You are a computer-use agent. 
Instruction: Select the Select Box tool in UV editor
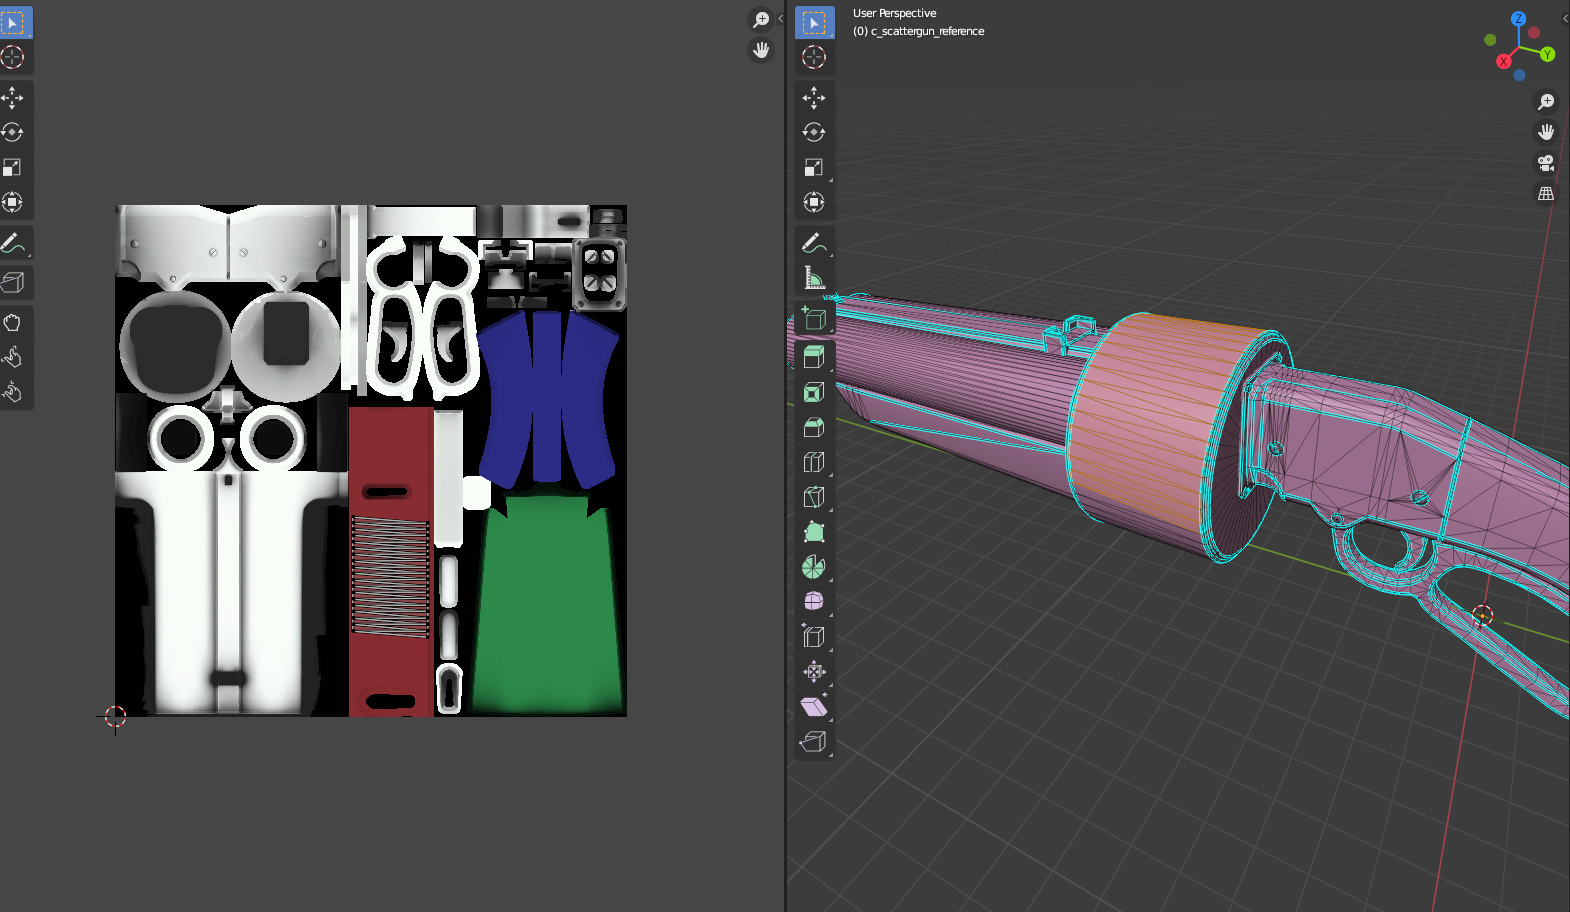tap(14, 22)
